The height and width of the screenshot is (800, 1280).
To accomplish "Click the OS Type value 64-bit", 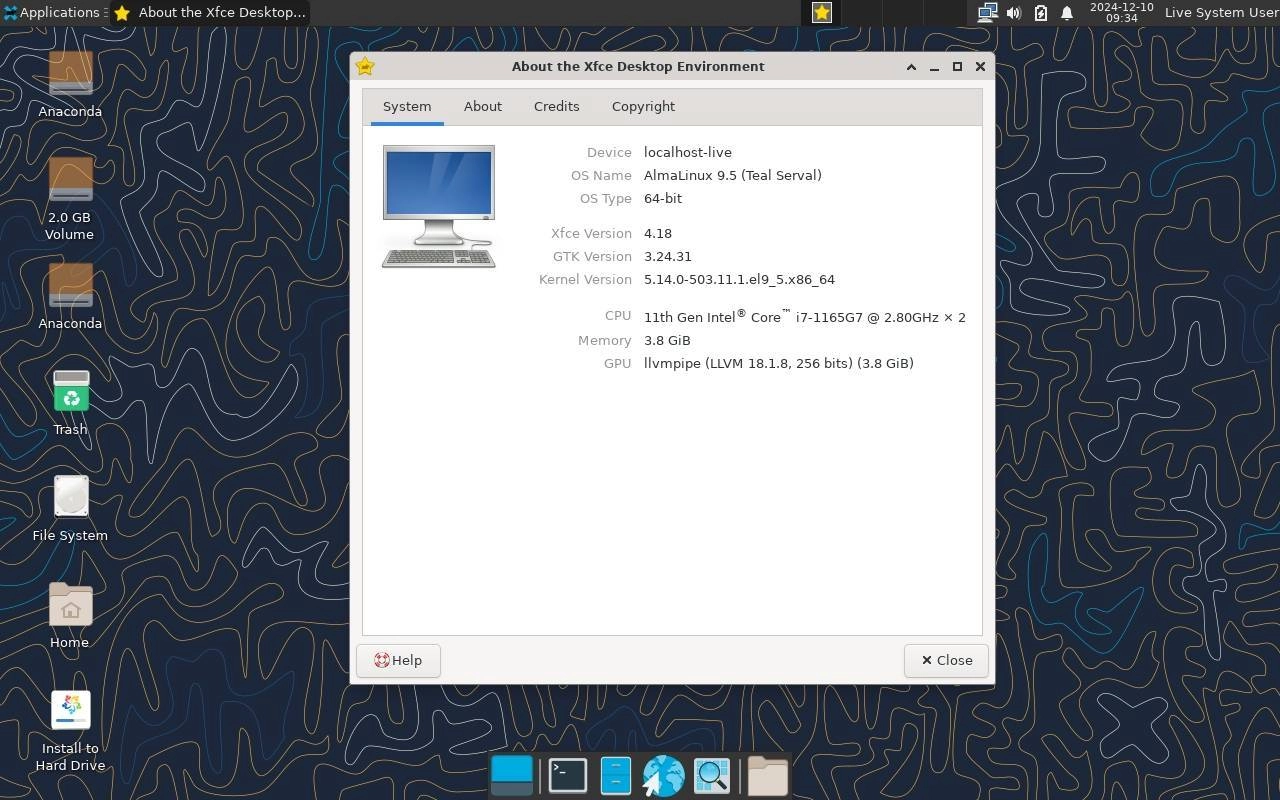I will 663,198.
